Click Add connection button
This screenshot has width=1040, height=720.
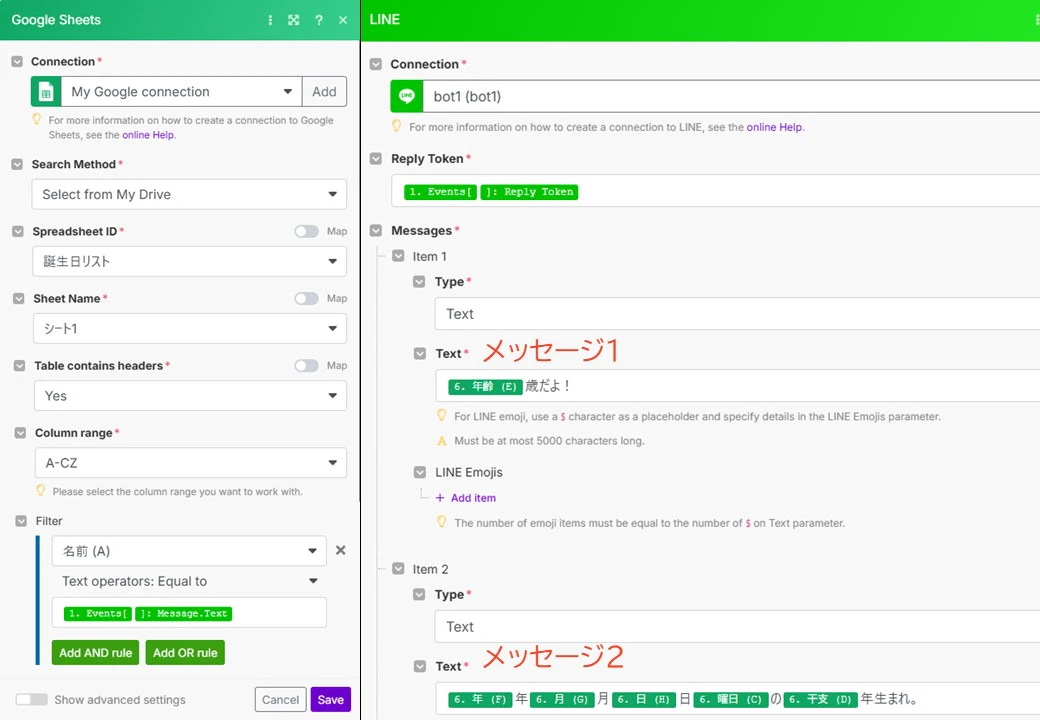point(324,91)
